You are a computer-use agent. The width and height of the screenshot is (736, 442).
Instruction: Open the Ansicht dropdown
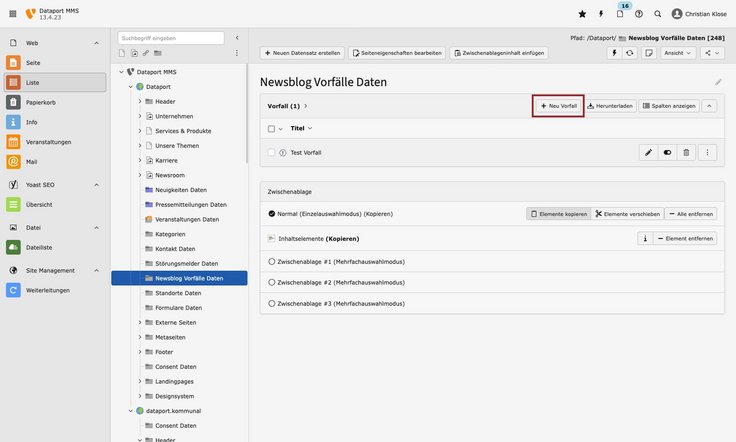click(x=676, y=52)
